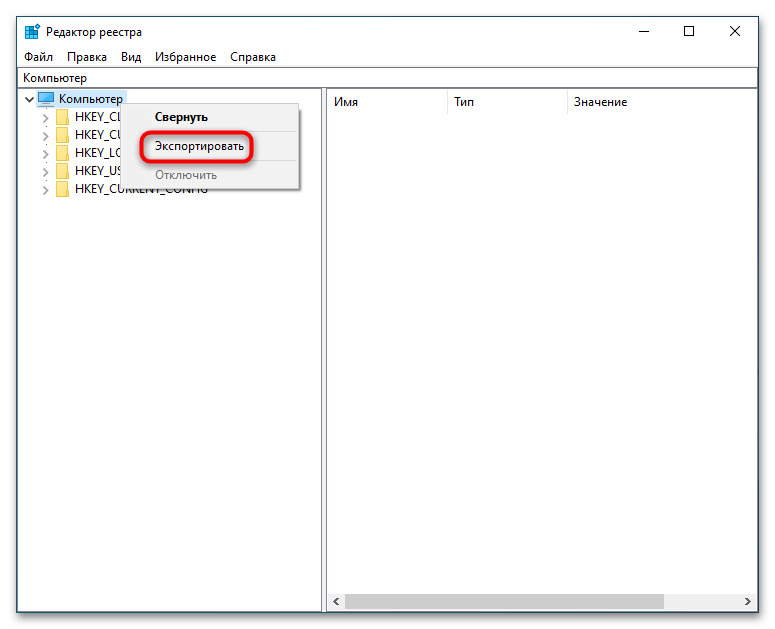
Task: Maximize the Редактор реестра window
Action: tap(689, 32)
